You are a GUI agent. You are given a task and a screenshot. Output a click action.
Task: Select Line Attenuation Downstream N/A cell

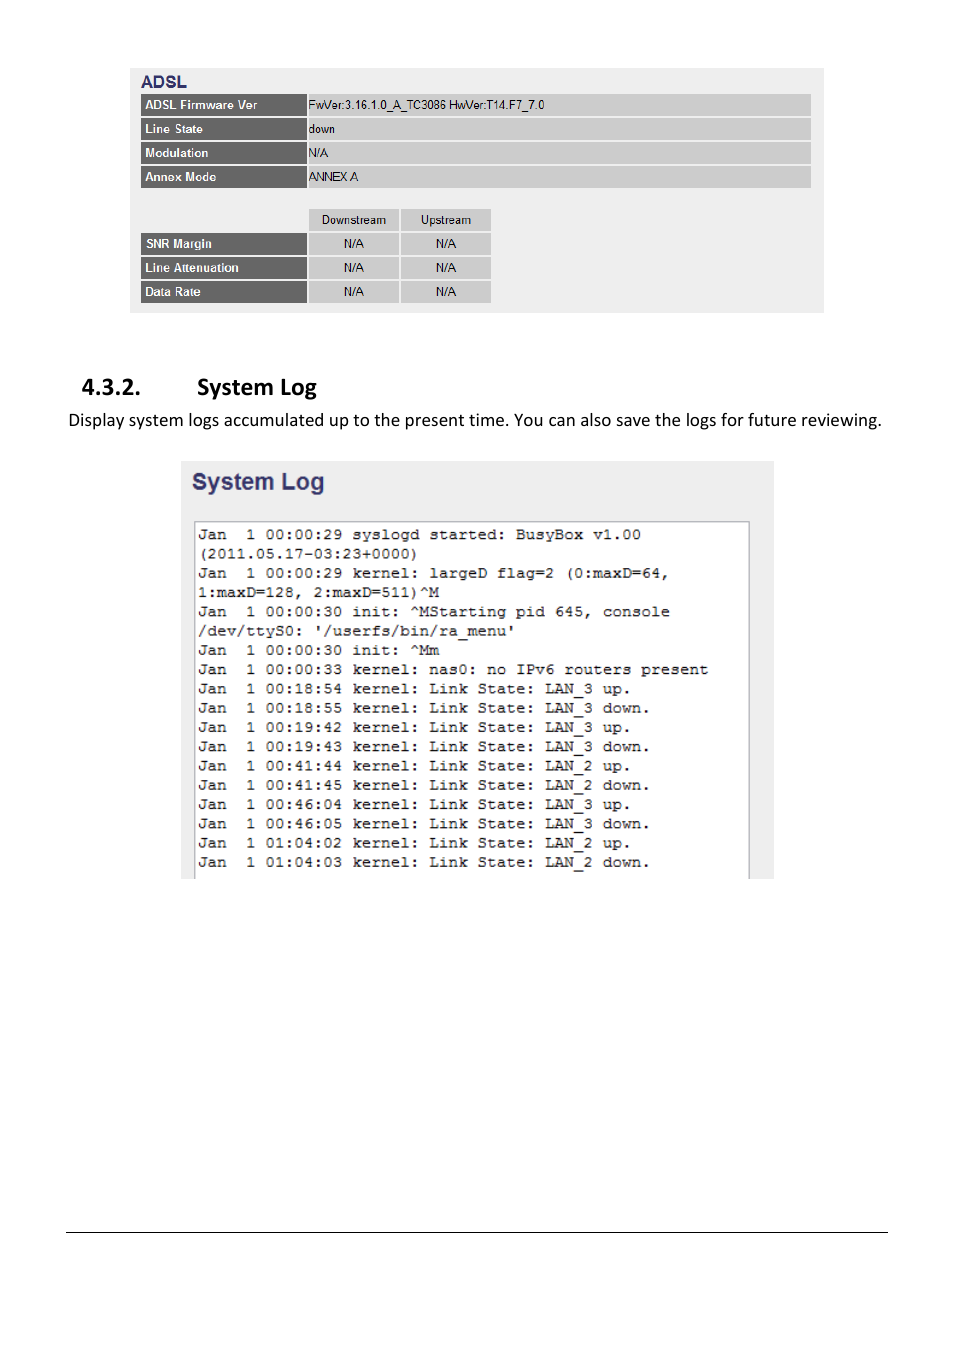click(354, 268)
